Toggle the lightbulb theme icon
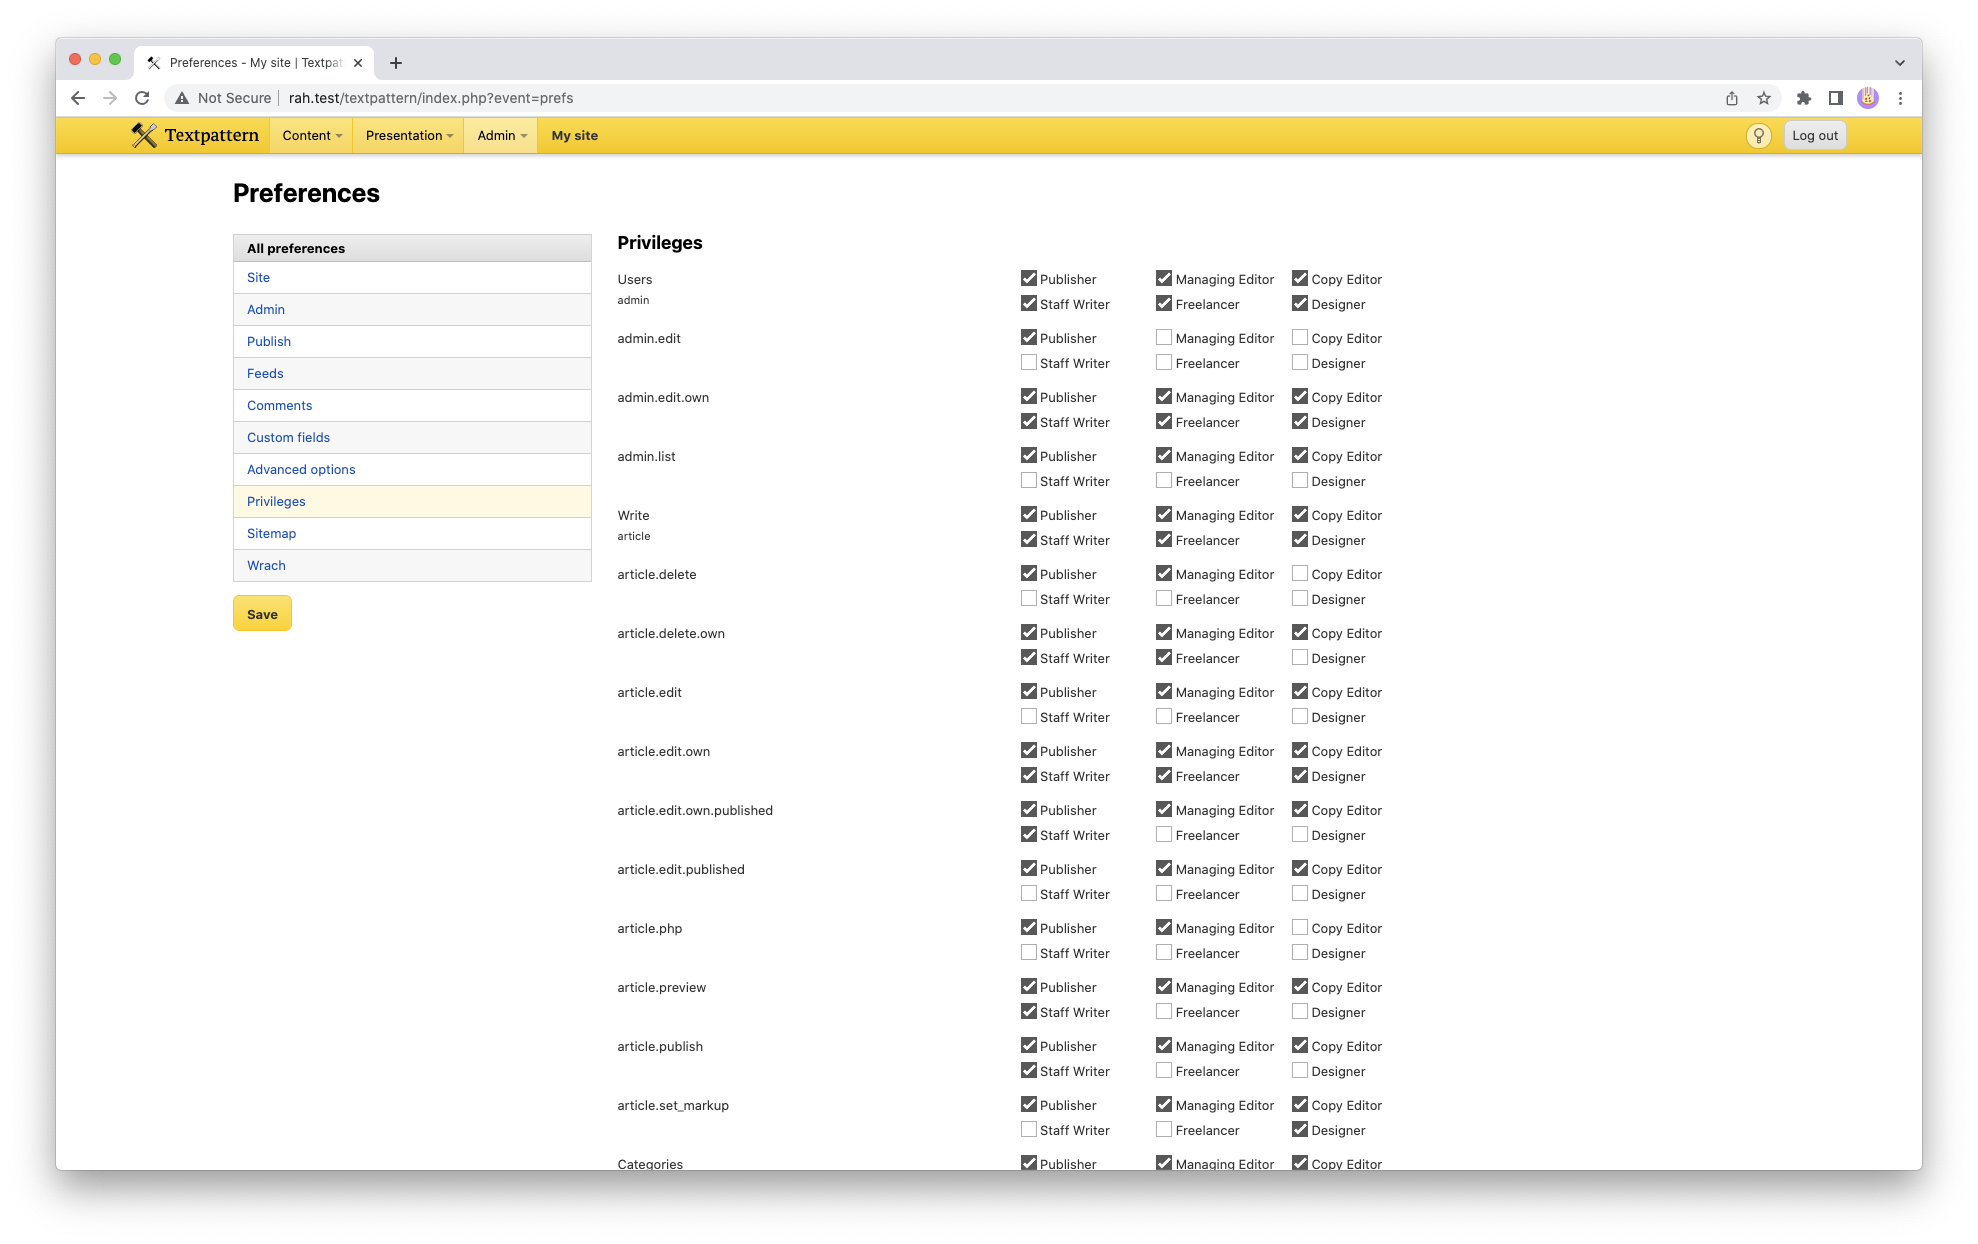1978x1244 pixels. click(x=1758, y=136)
